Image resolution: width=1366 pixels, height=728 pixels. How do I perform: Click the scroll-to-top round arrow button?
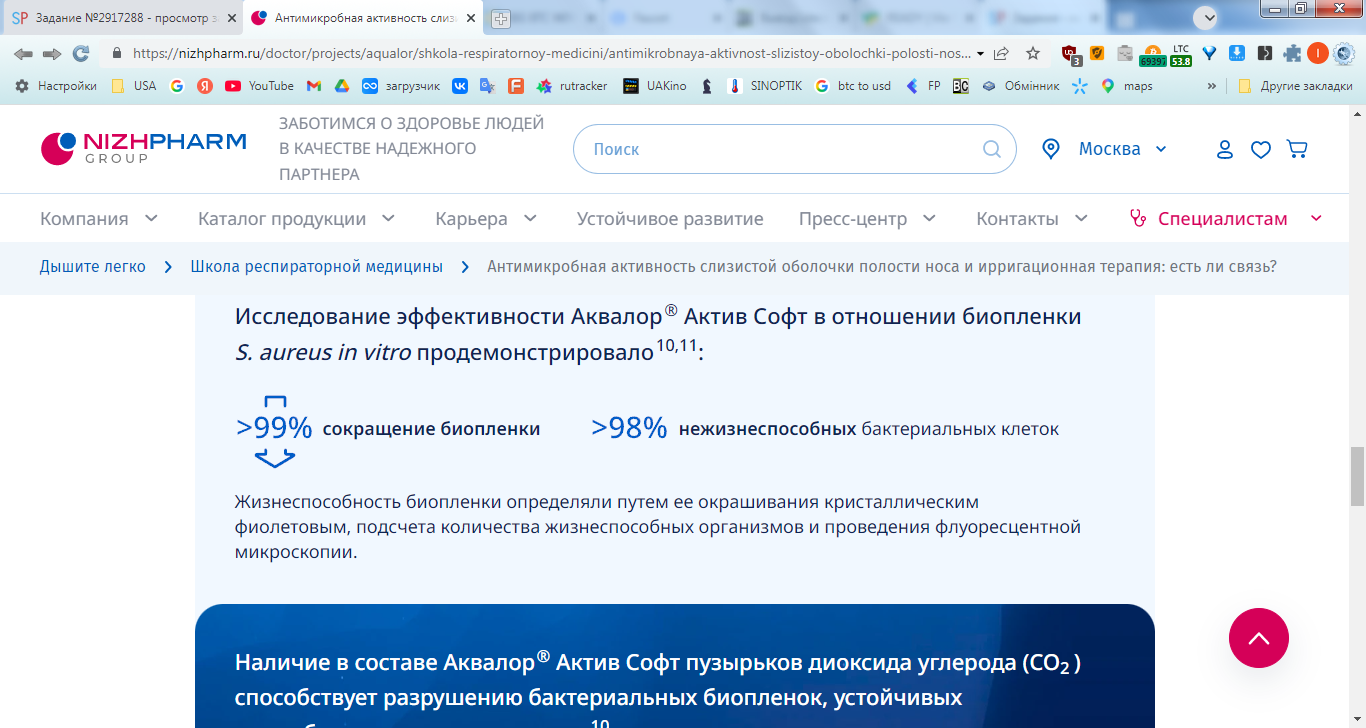[x=1259, y=638]
